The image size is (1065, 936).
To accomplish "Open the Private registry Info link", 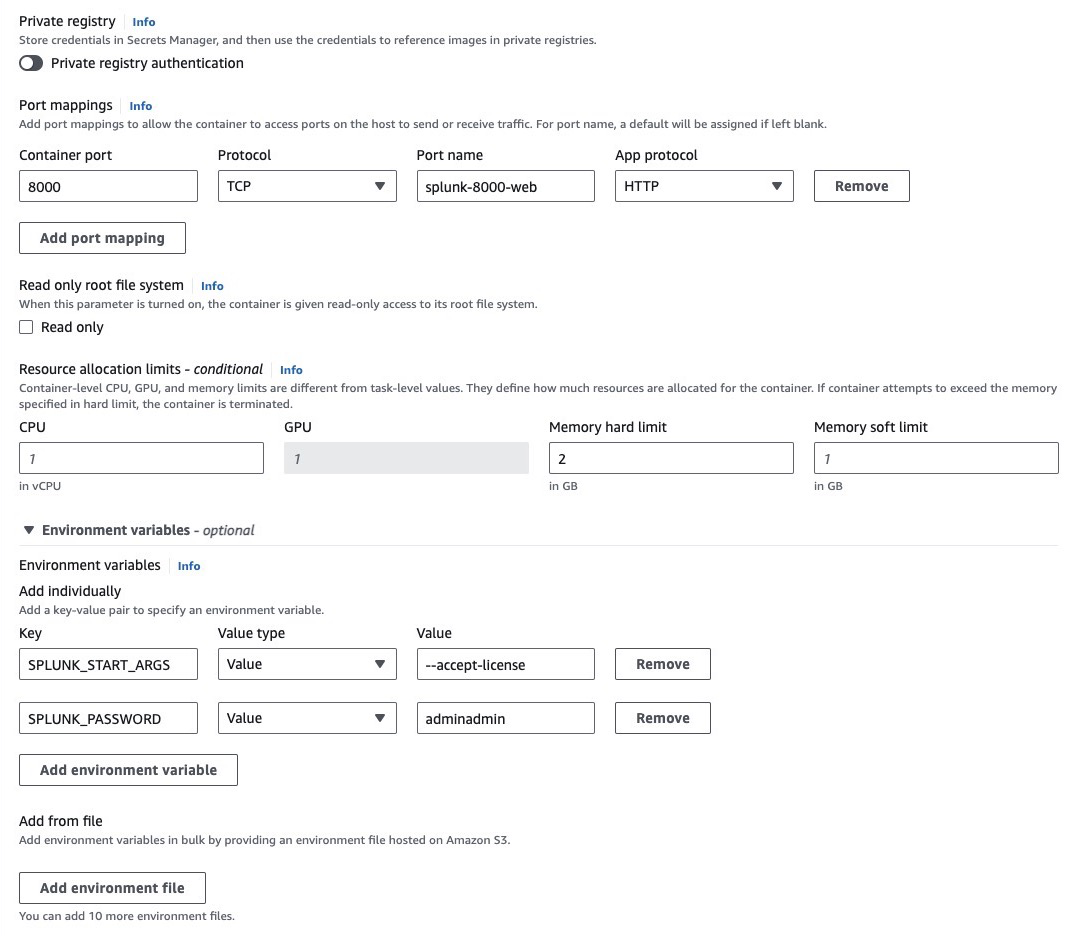I will point(143,21).
